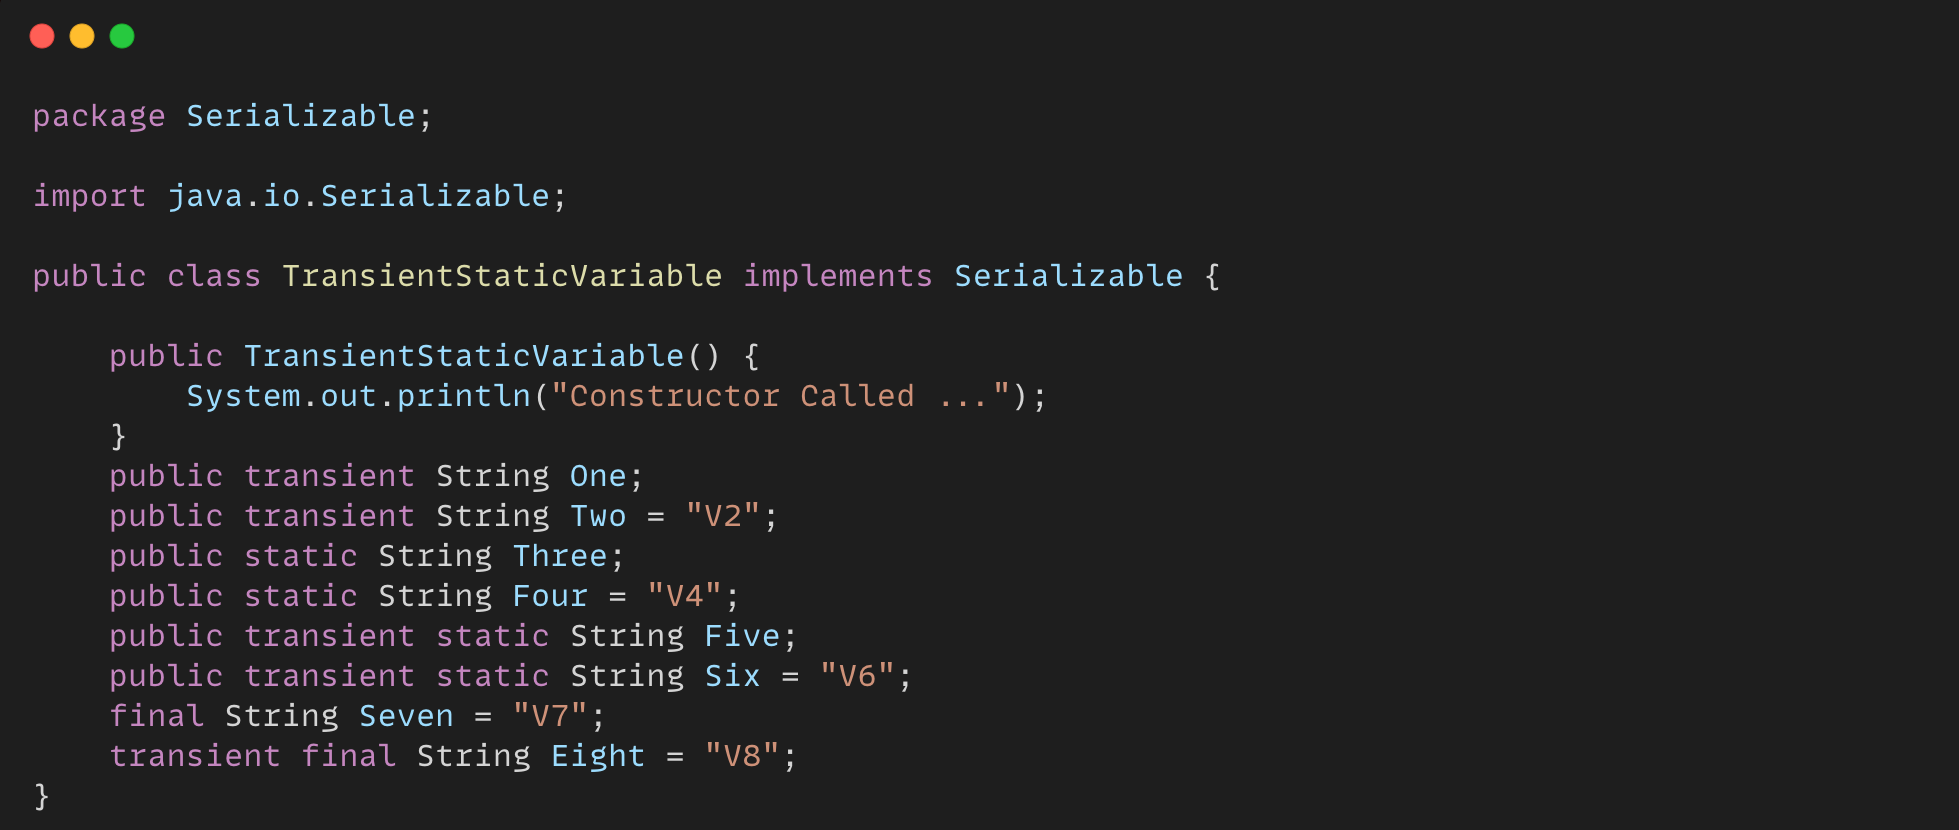This screenshot has height=830, width=1959.
Task: Click the TransientStaticVariable() constructor name
Action: (x=464, y=356)
